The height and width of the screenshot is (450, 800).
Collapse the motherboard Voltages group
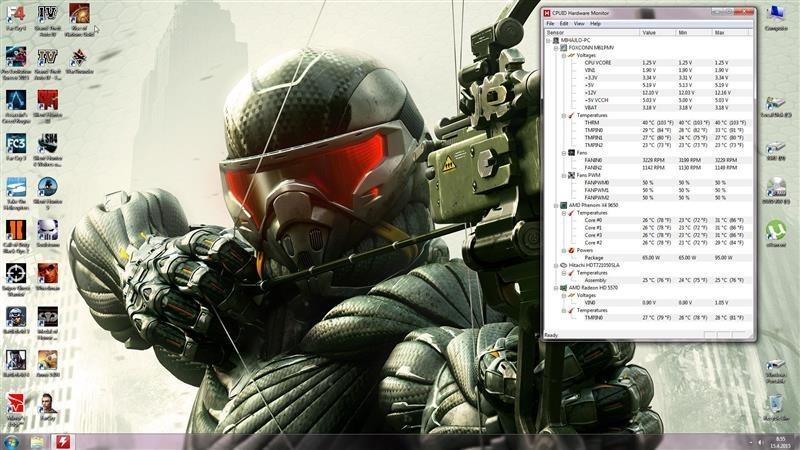click(x=564, y=55)
